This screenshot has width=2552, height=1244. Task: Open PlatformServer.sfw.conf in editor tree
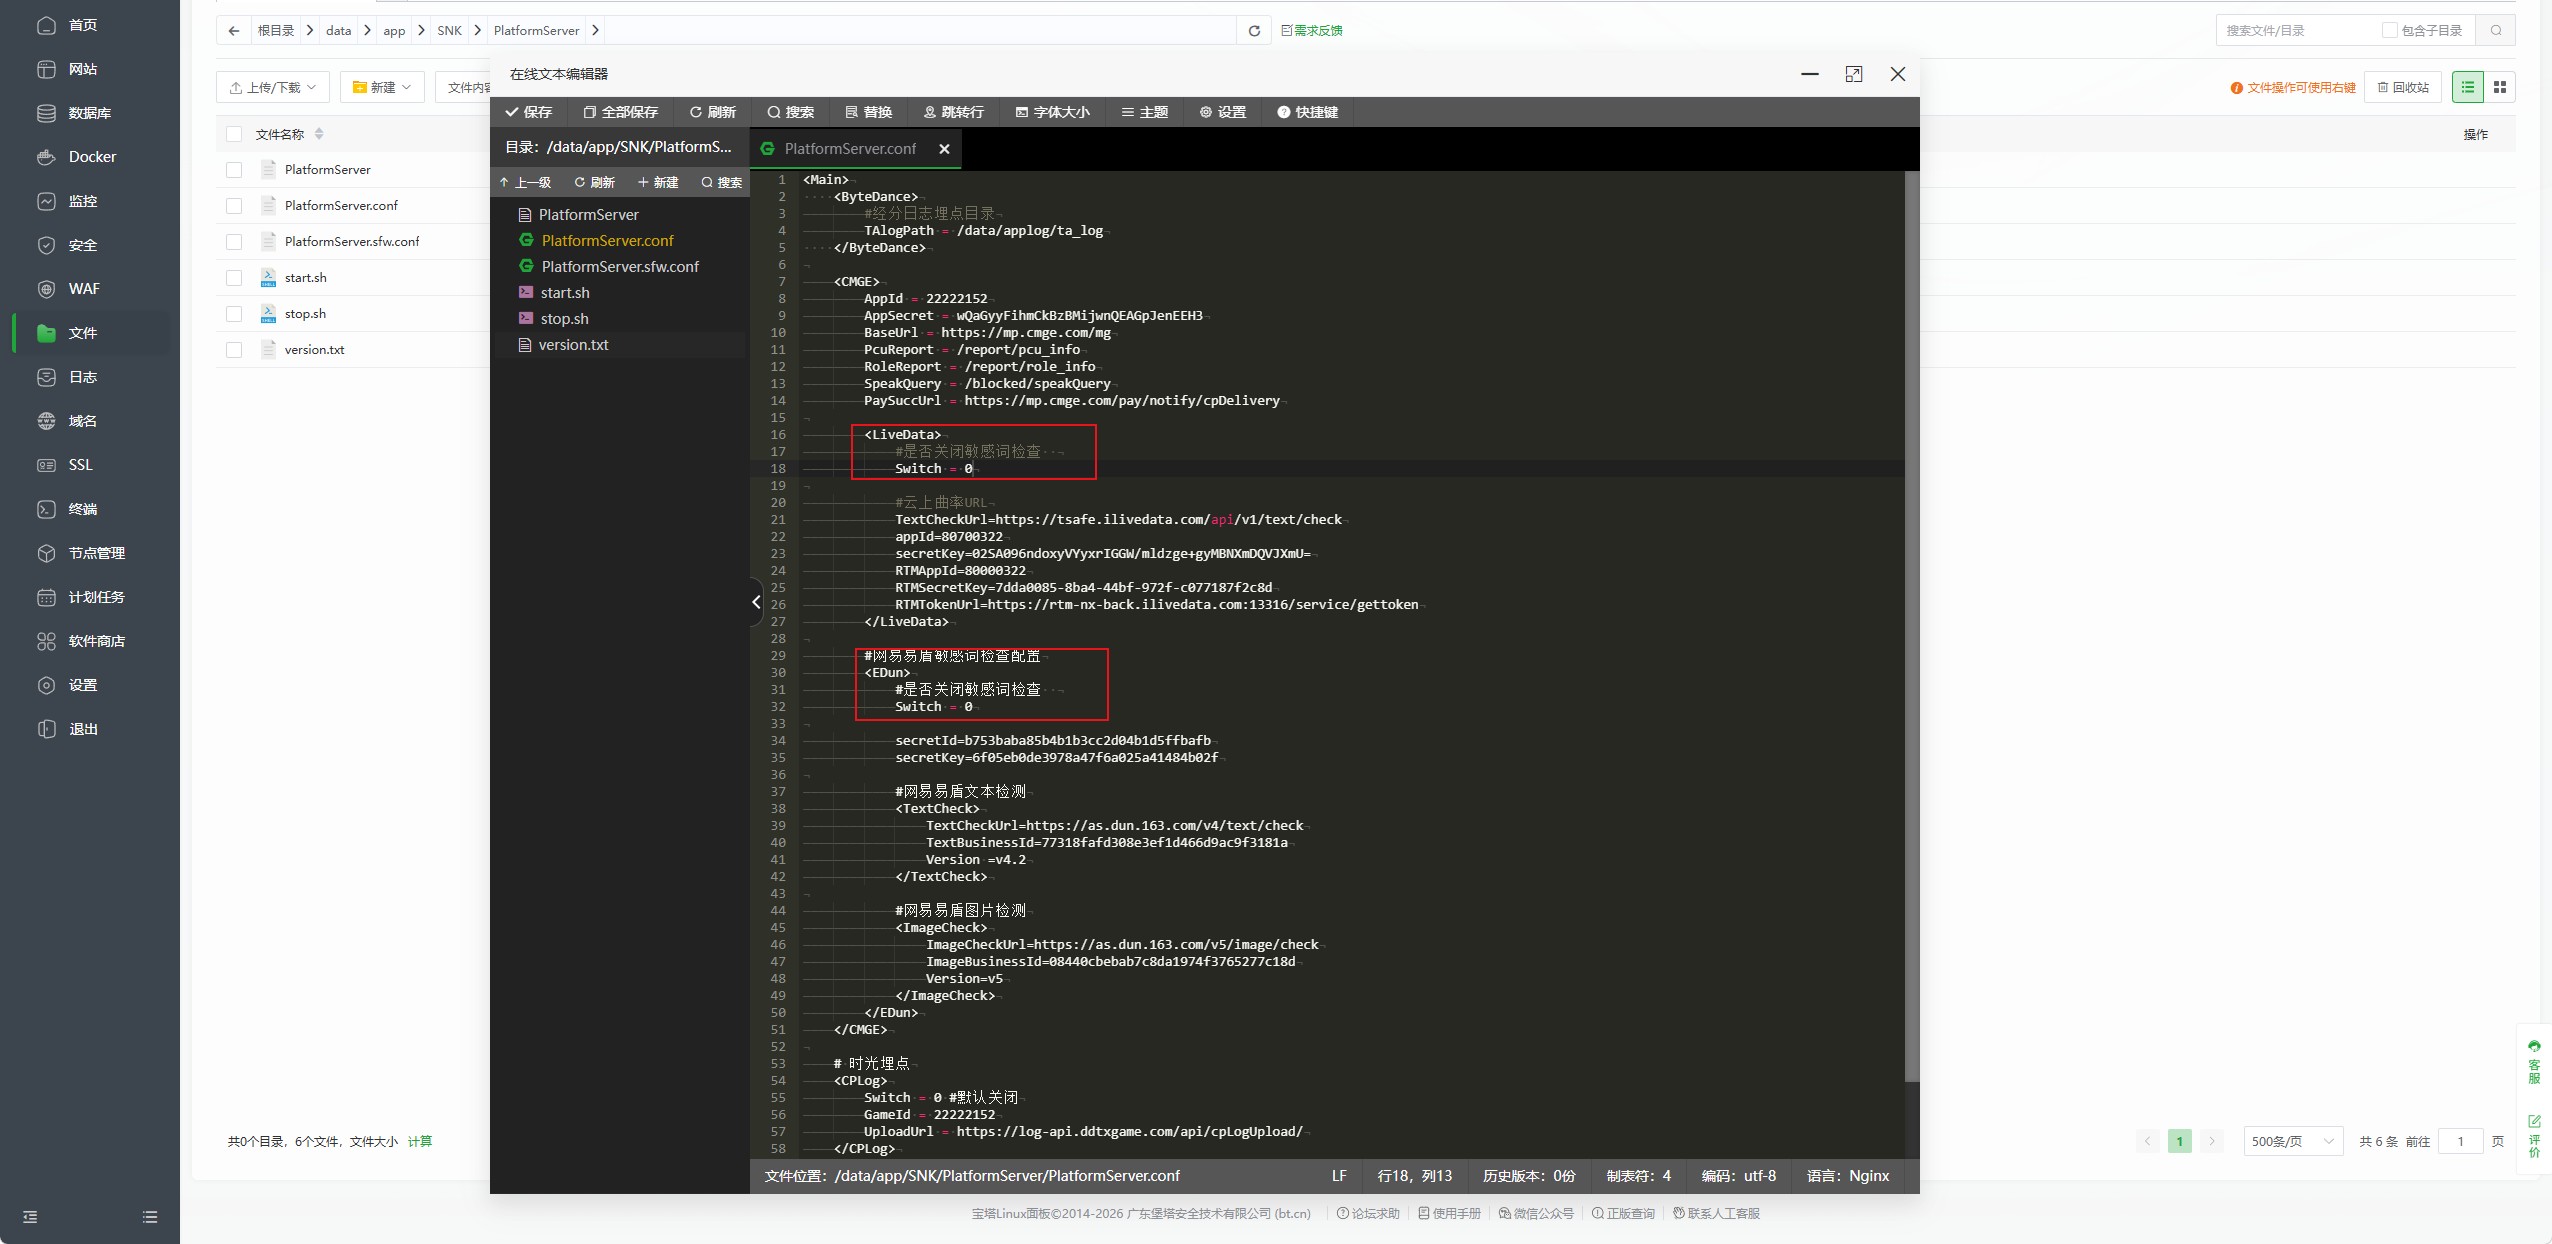pyautogui.click(x=619, y=267)
